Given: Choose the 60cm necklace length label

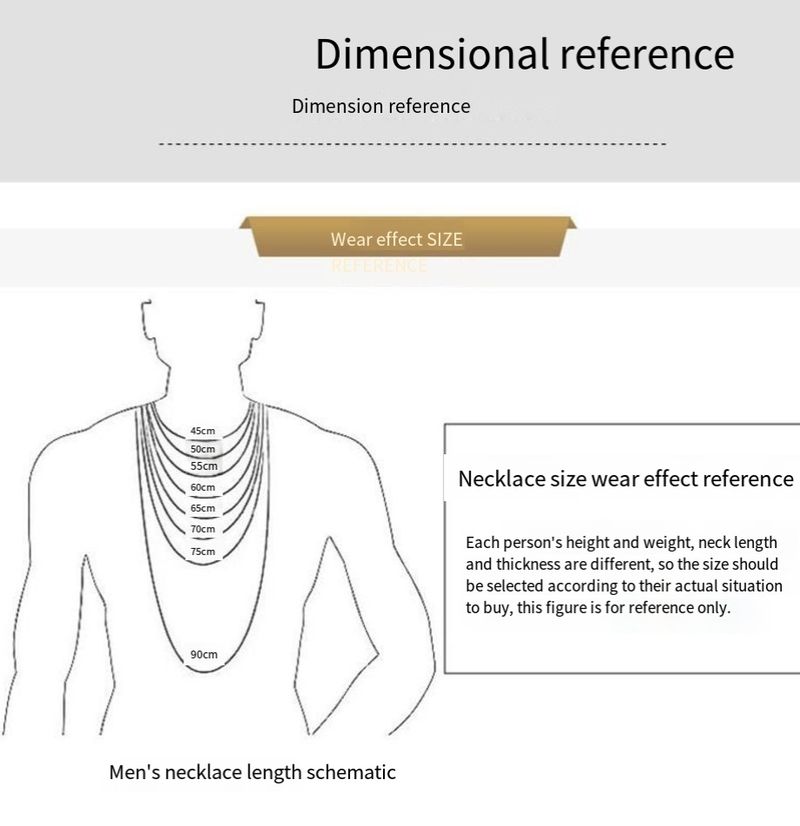Looking at the screenshot, I should (x=203, y=487).
